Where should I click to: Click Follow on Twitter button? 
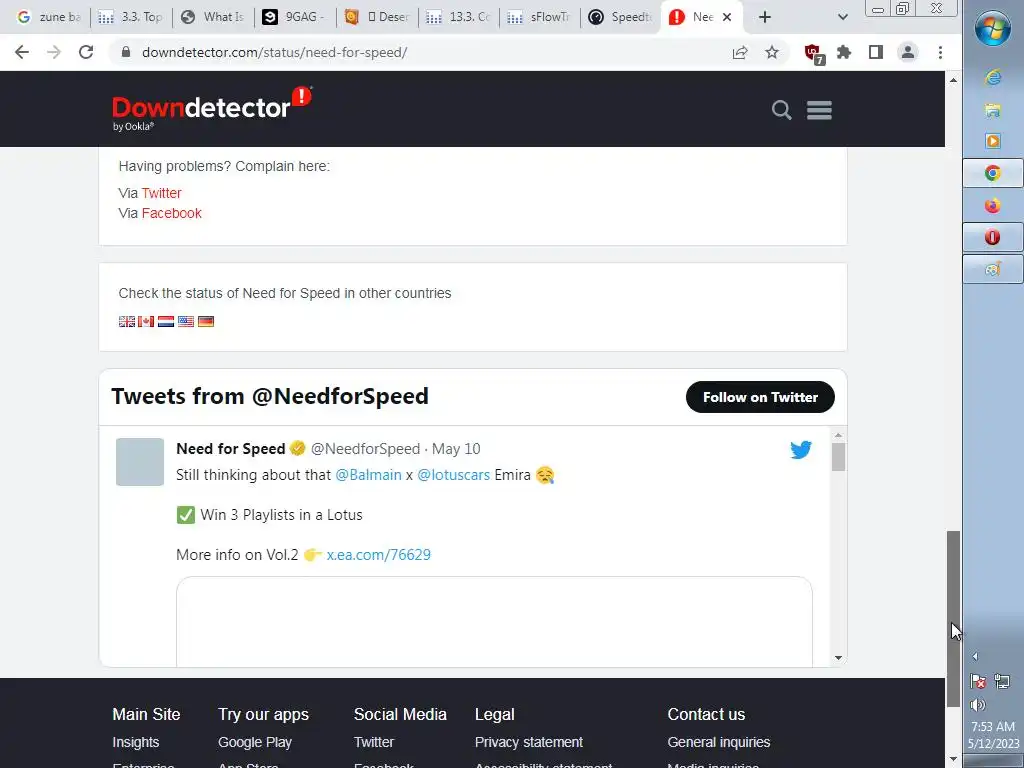(760, 397)
